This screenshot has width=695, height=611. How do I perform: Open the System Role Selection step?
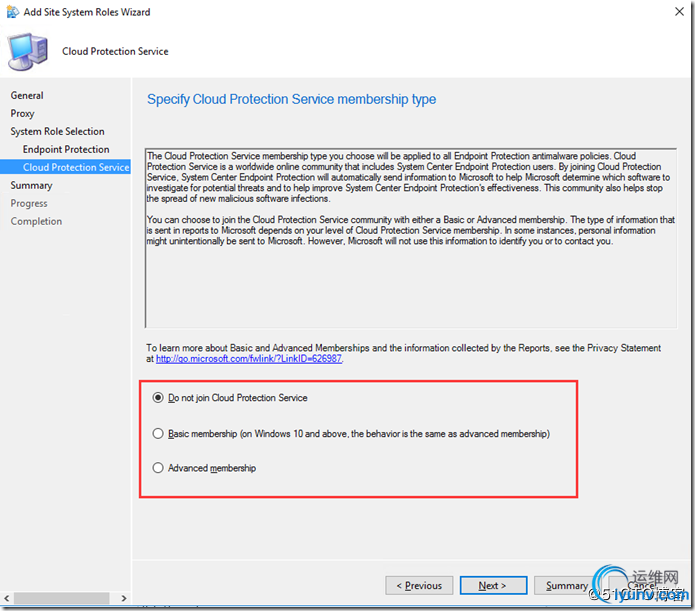[58, 132]
